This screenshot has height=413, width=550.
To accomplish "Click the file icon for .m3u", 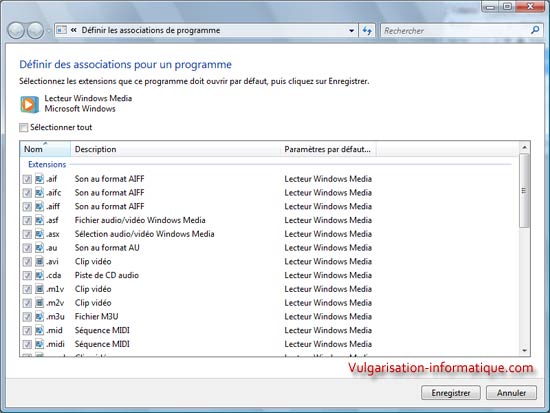I will pos(39,317).
